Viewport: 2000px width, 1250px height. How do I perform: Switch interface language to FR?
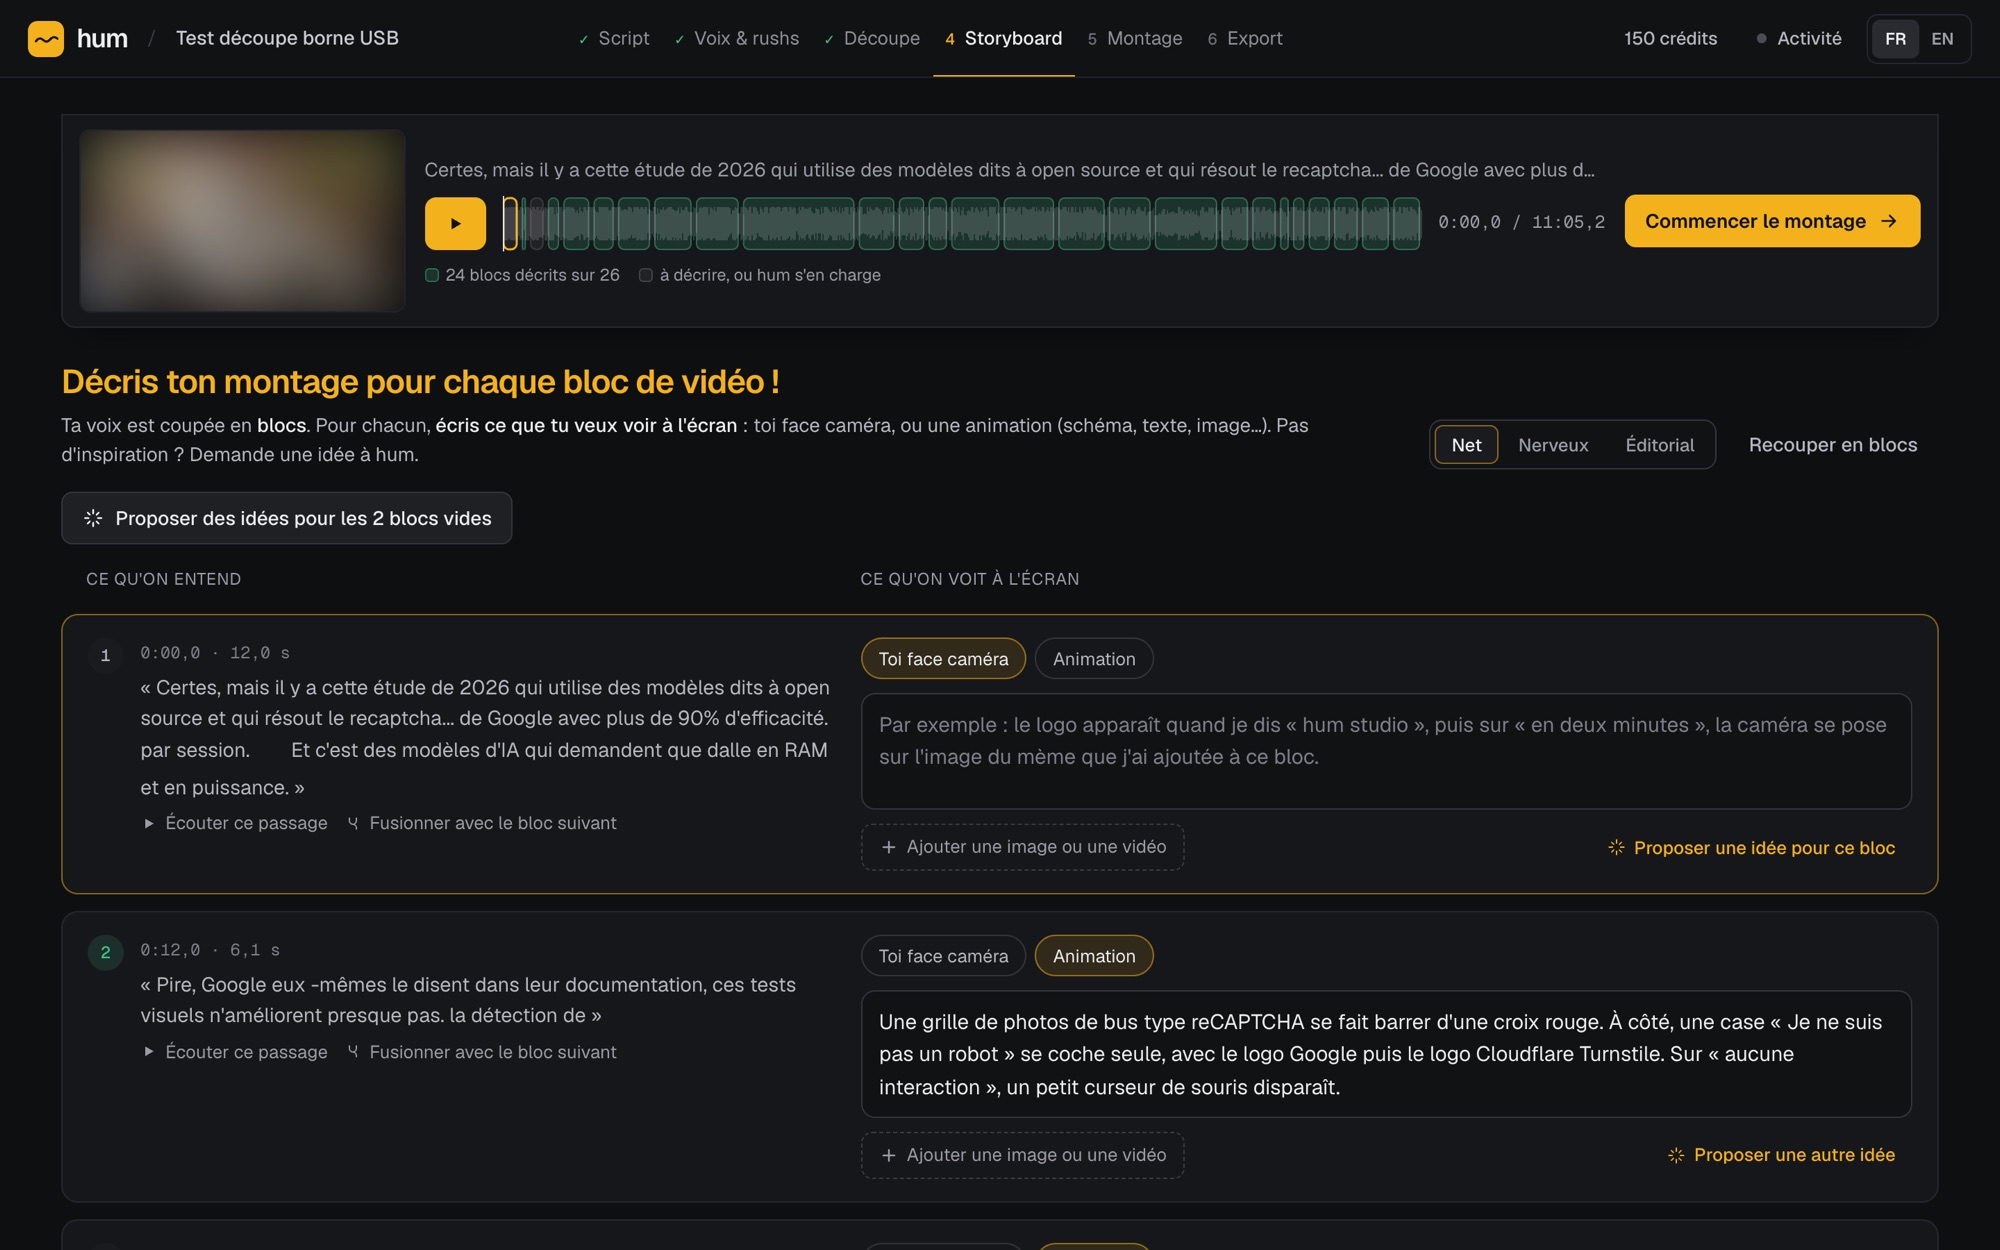click(x=1895, y=39)
